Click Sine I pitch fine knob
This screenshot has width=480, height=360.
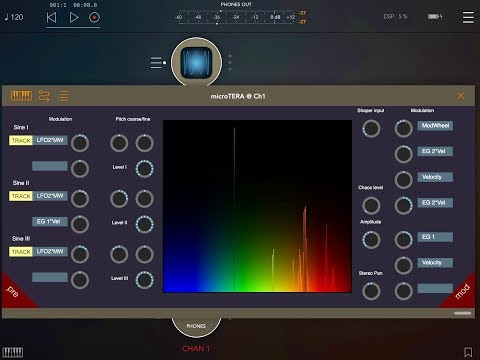click(x=144, y=143)
